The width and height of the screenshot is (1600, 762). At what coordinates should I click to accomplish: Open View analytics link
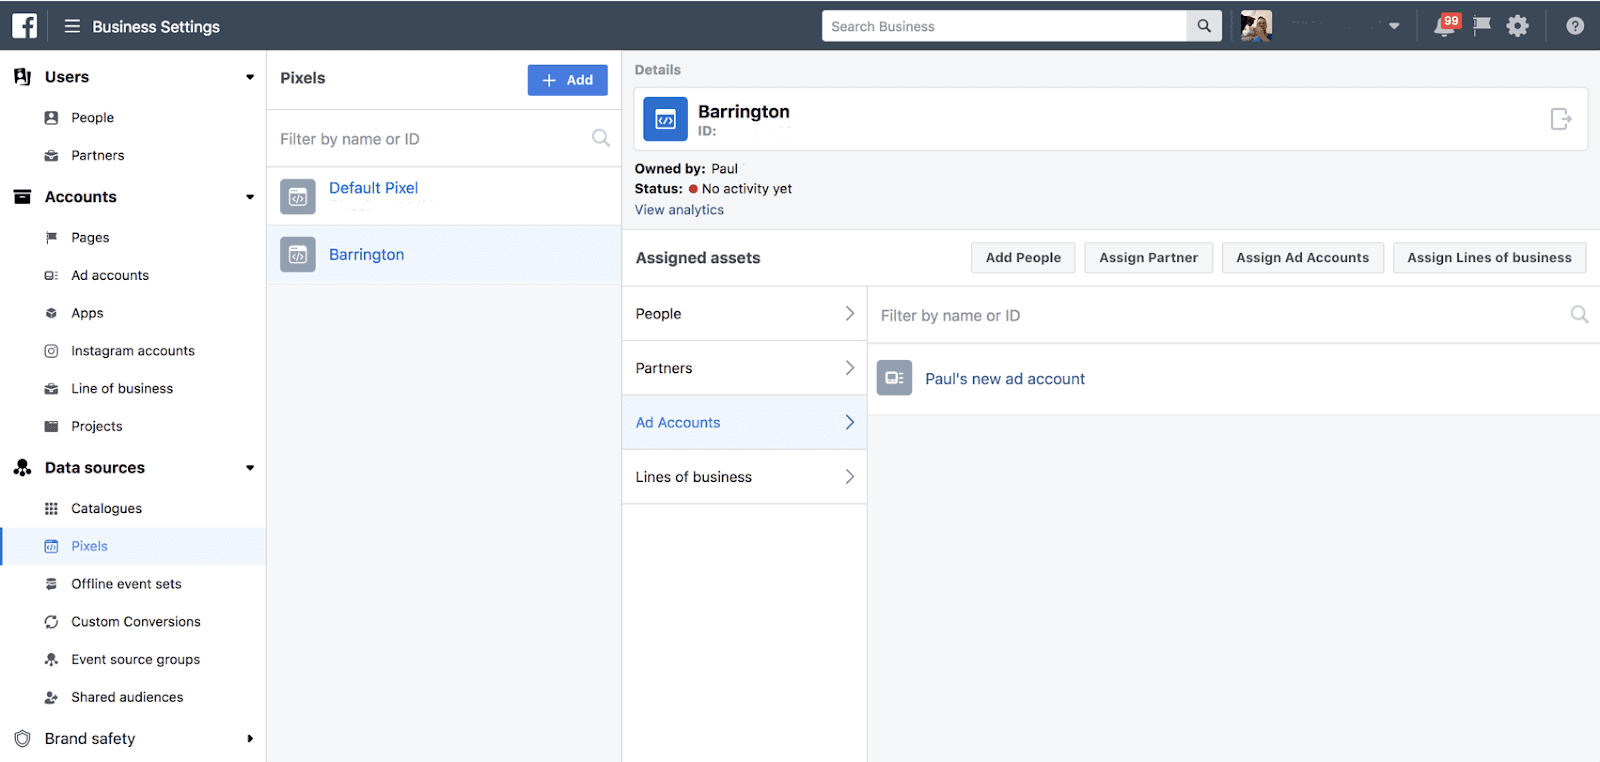(x=679, y=210)
